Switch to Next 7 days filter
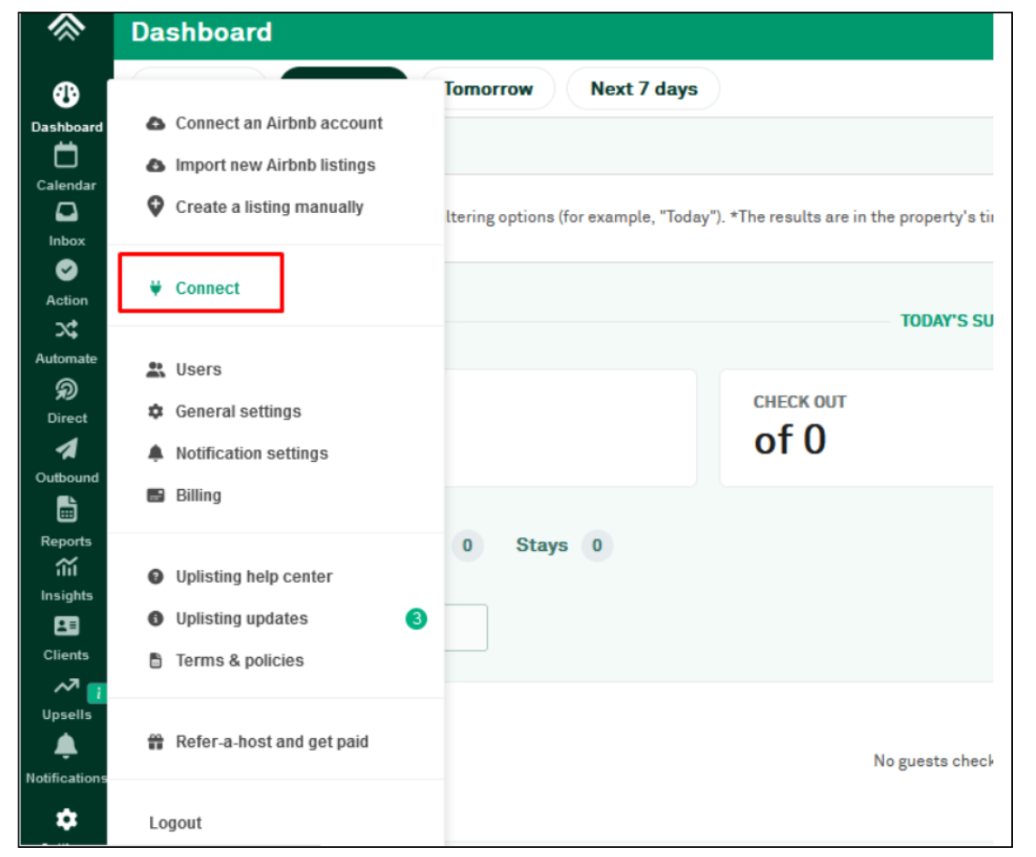The width and height of the screenshot is (1036, 857). click(x=644, y=89)
